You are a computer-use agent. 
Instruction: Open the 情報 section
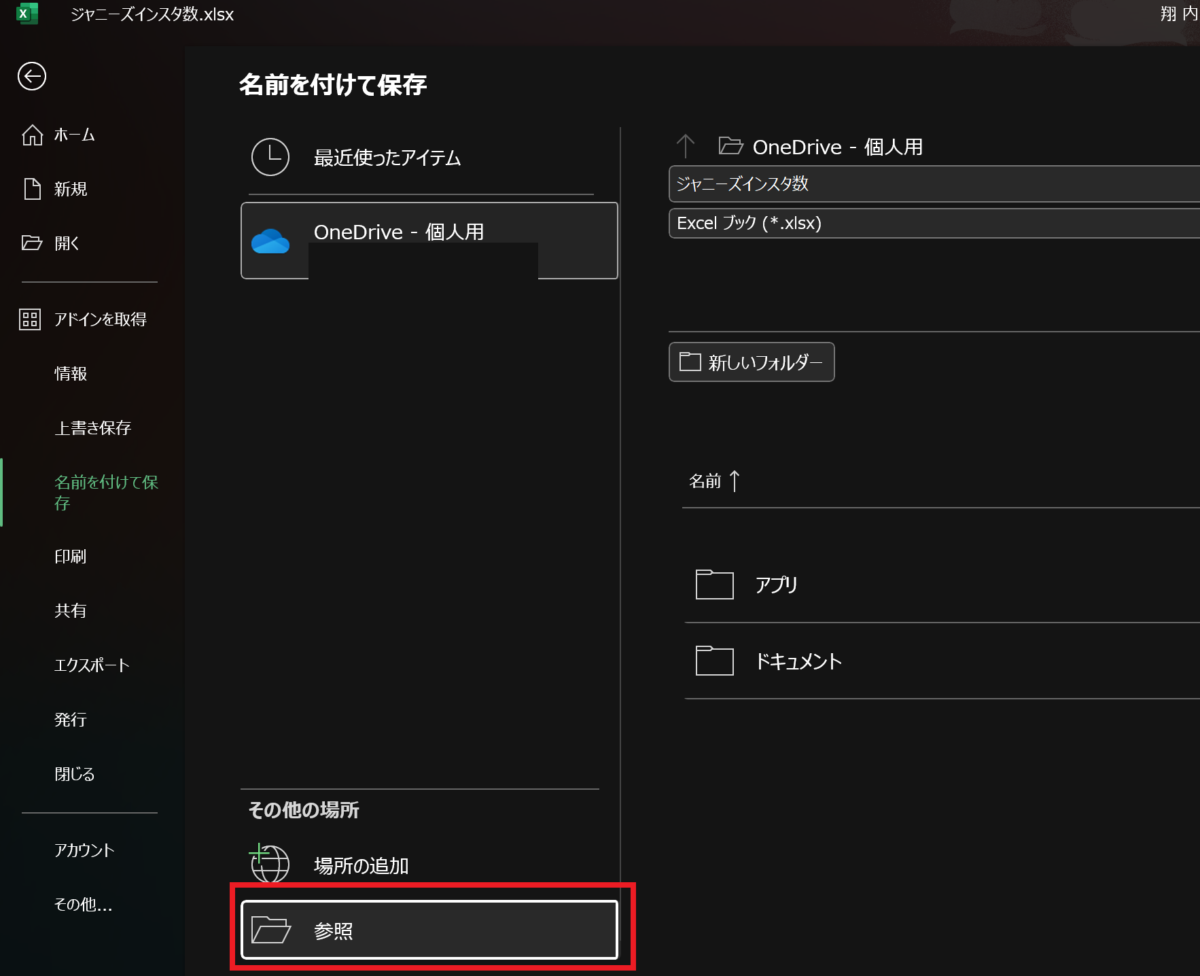click(70, 373)
